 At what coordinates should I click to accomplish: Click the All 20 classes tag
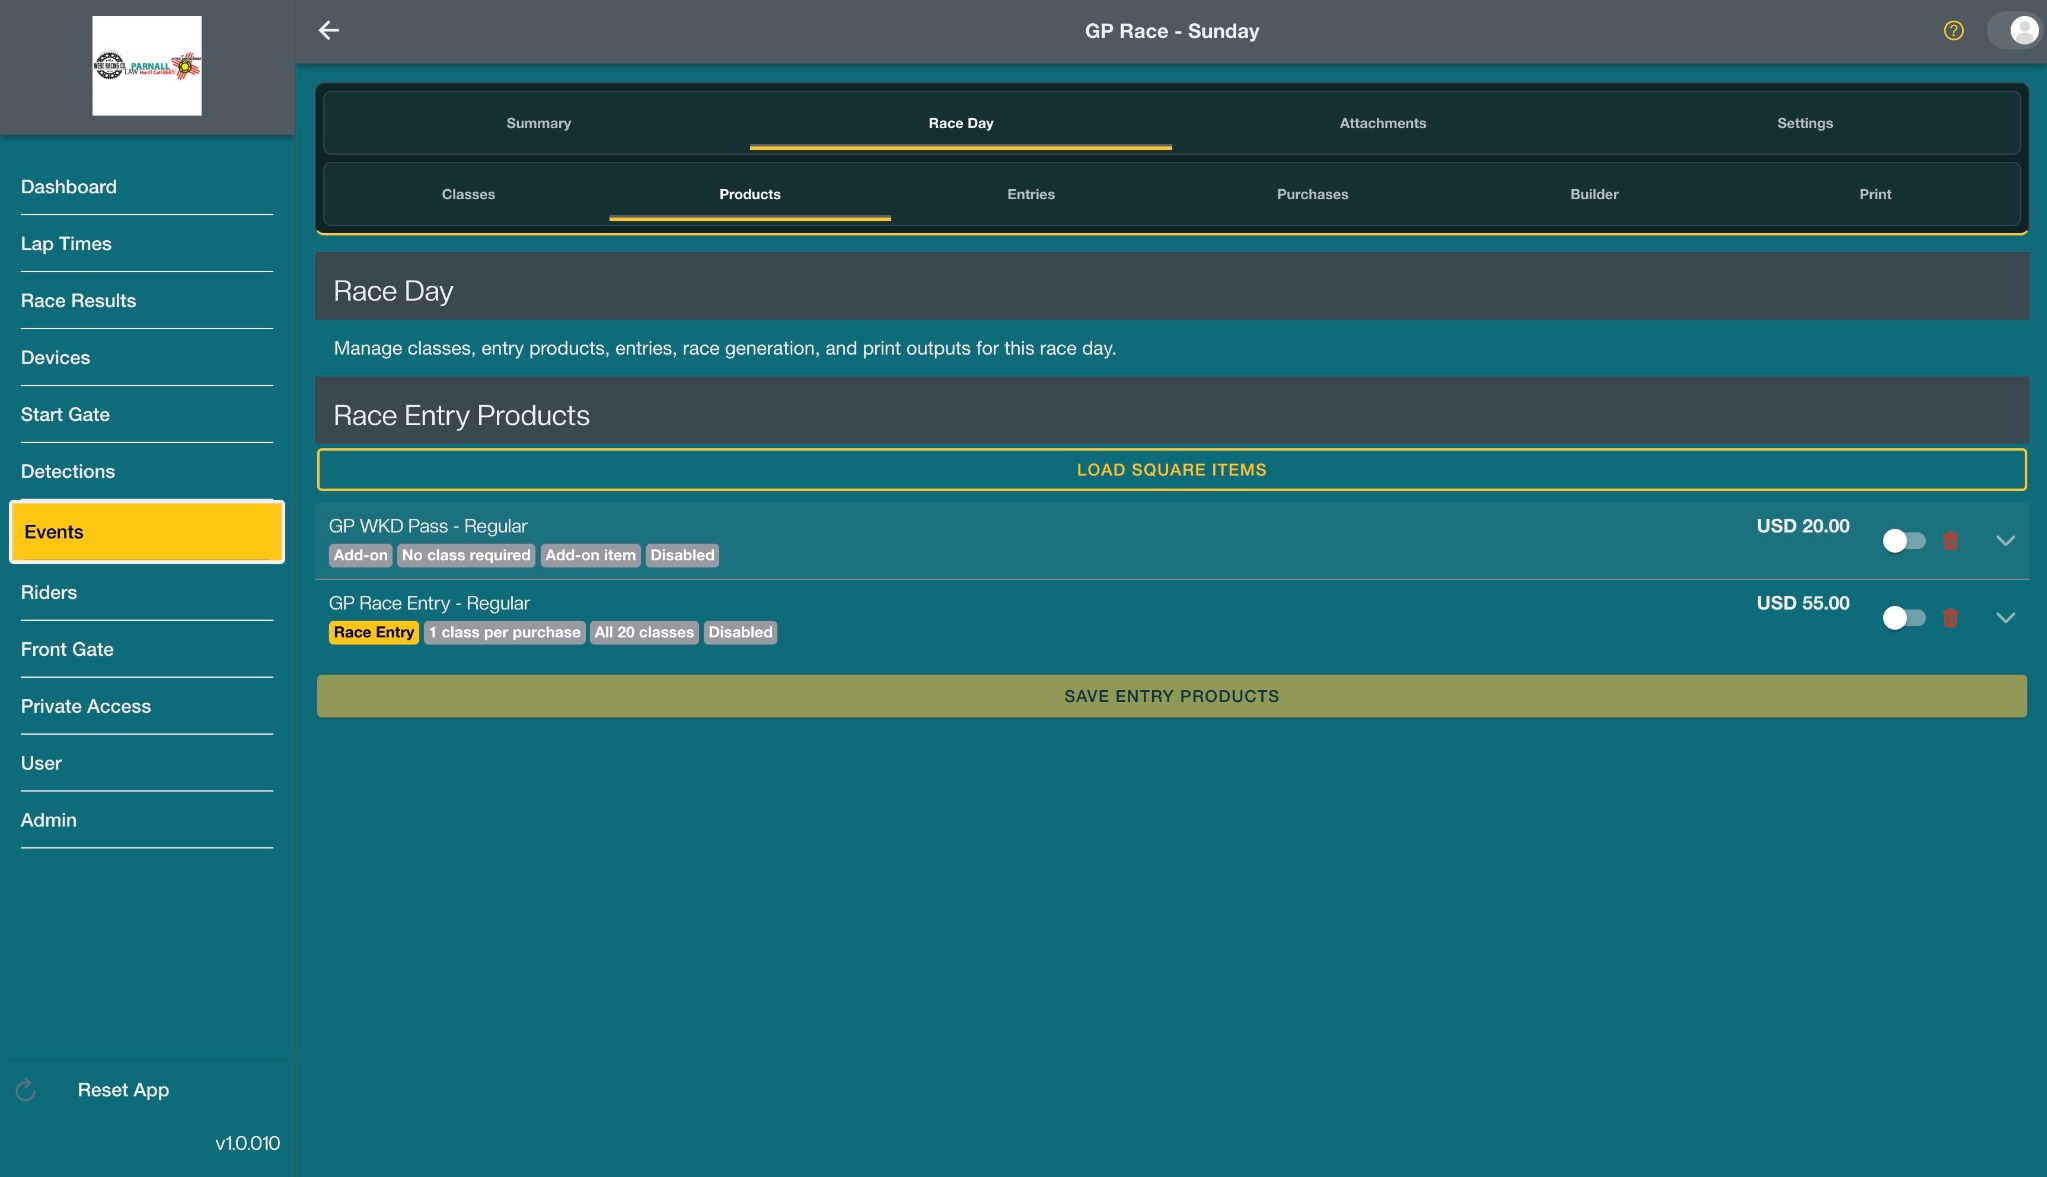coord(644,633)
